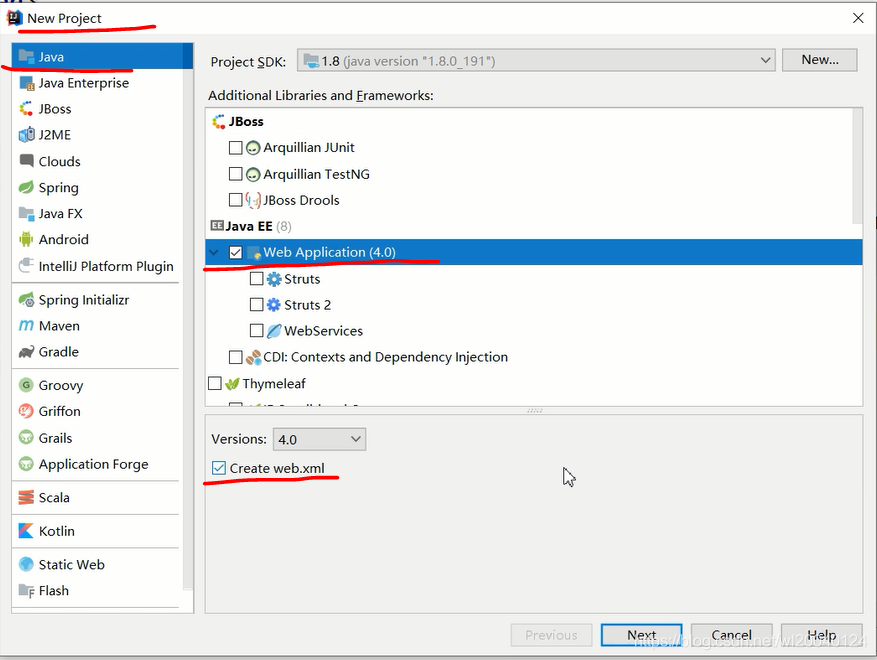877x660 pixels.
Task: Toggle the Create web.xml checkbox
Action: (x=219, y=468)
